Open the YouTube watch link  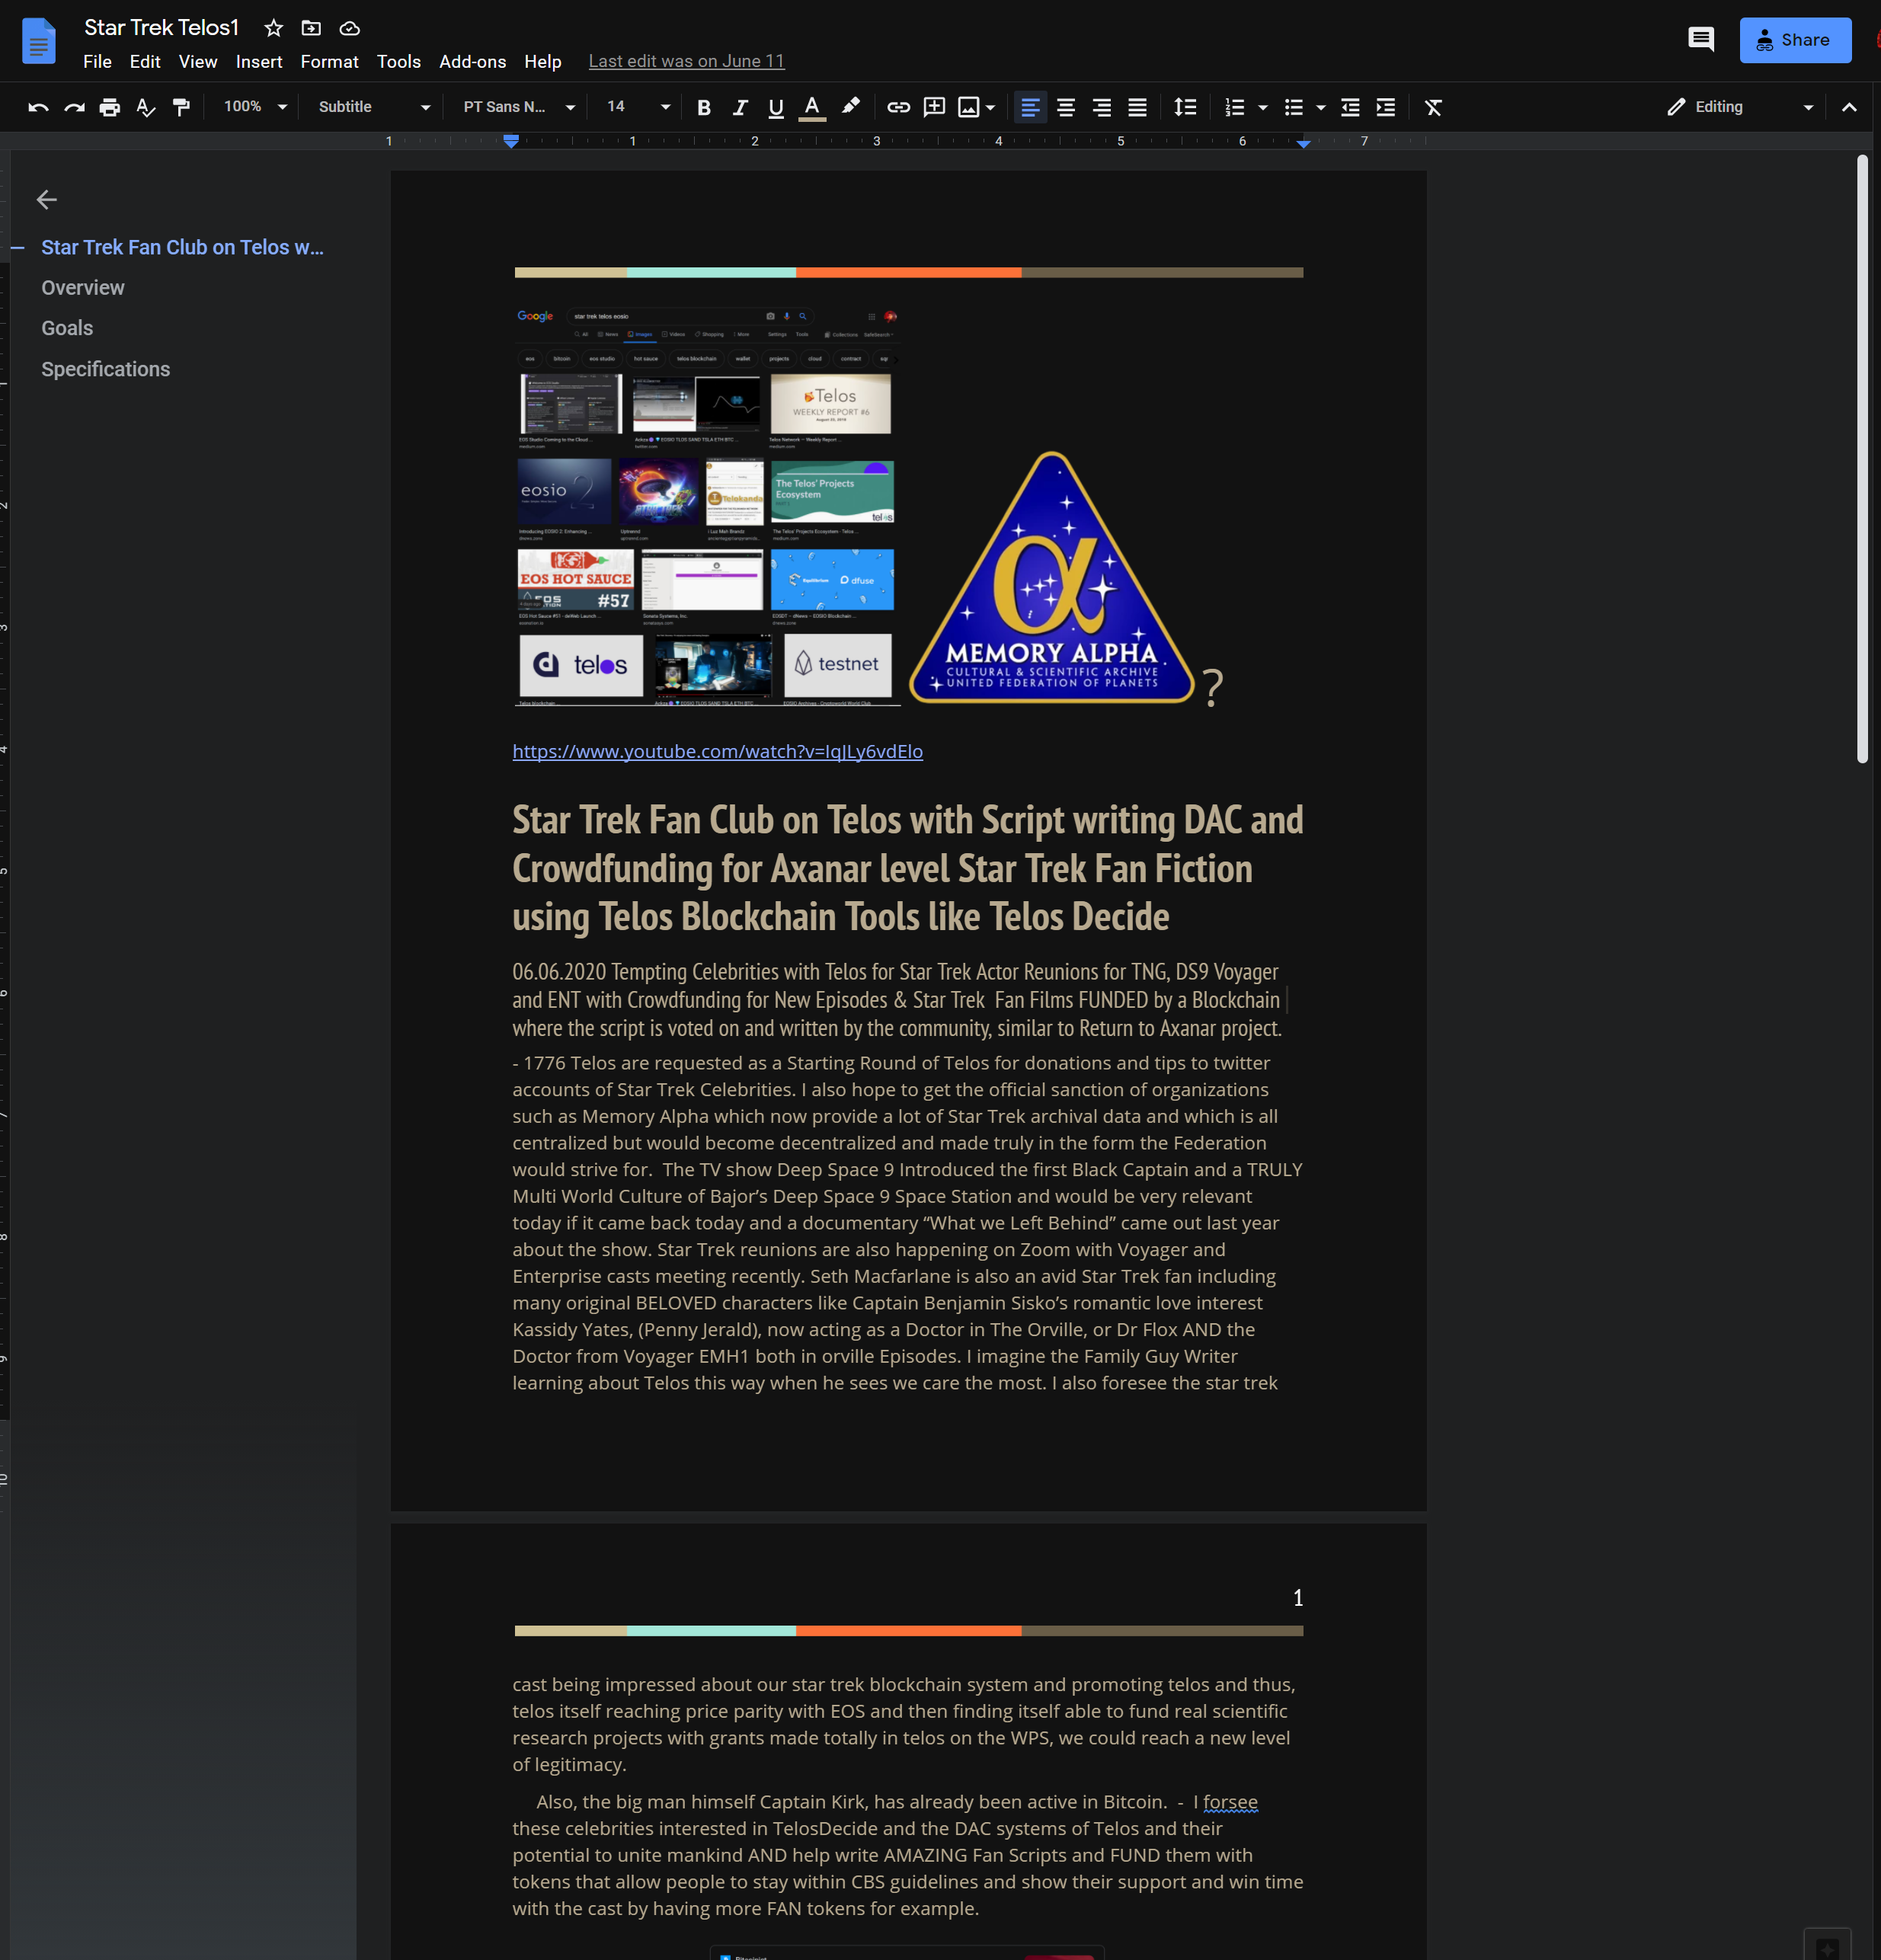coord(717,751)
